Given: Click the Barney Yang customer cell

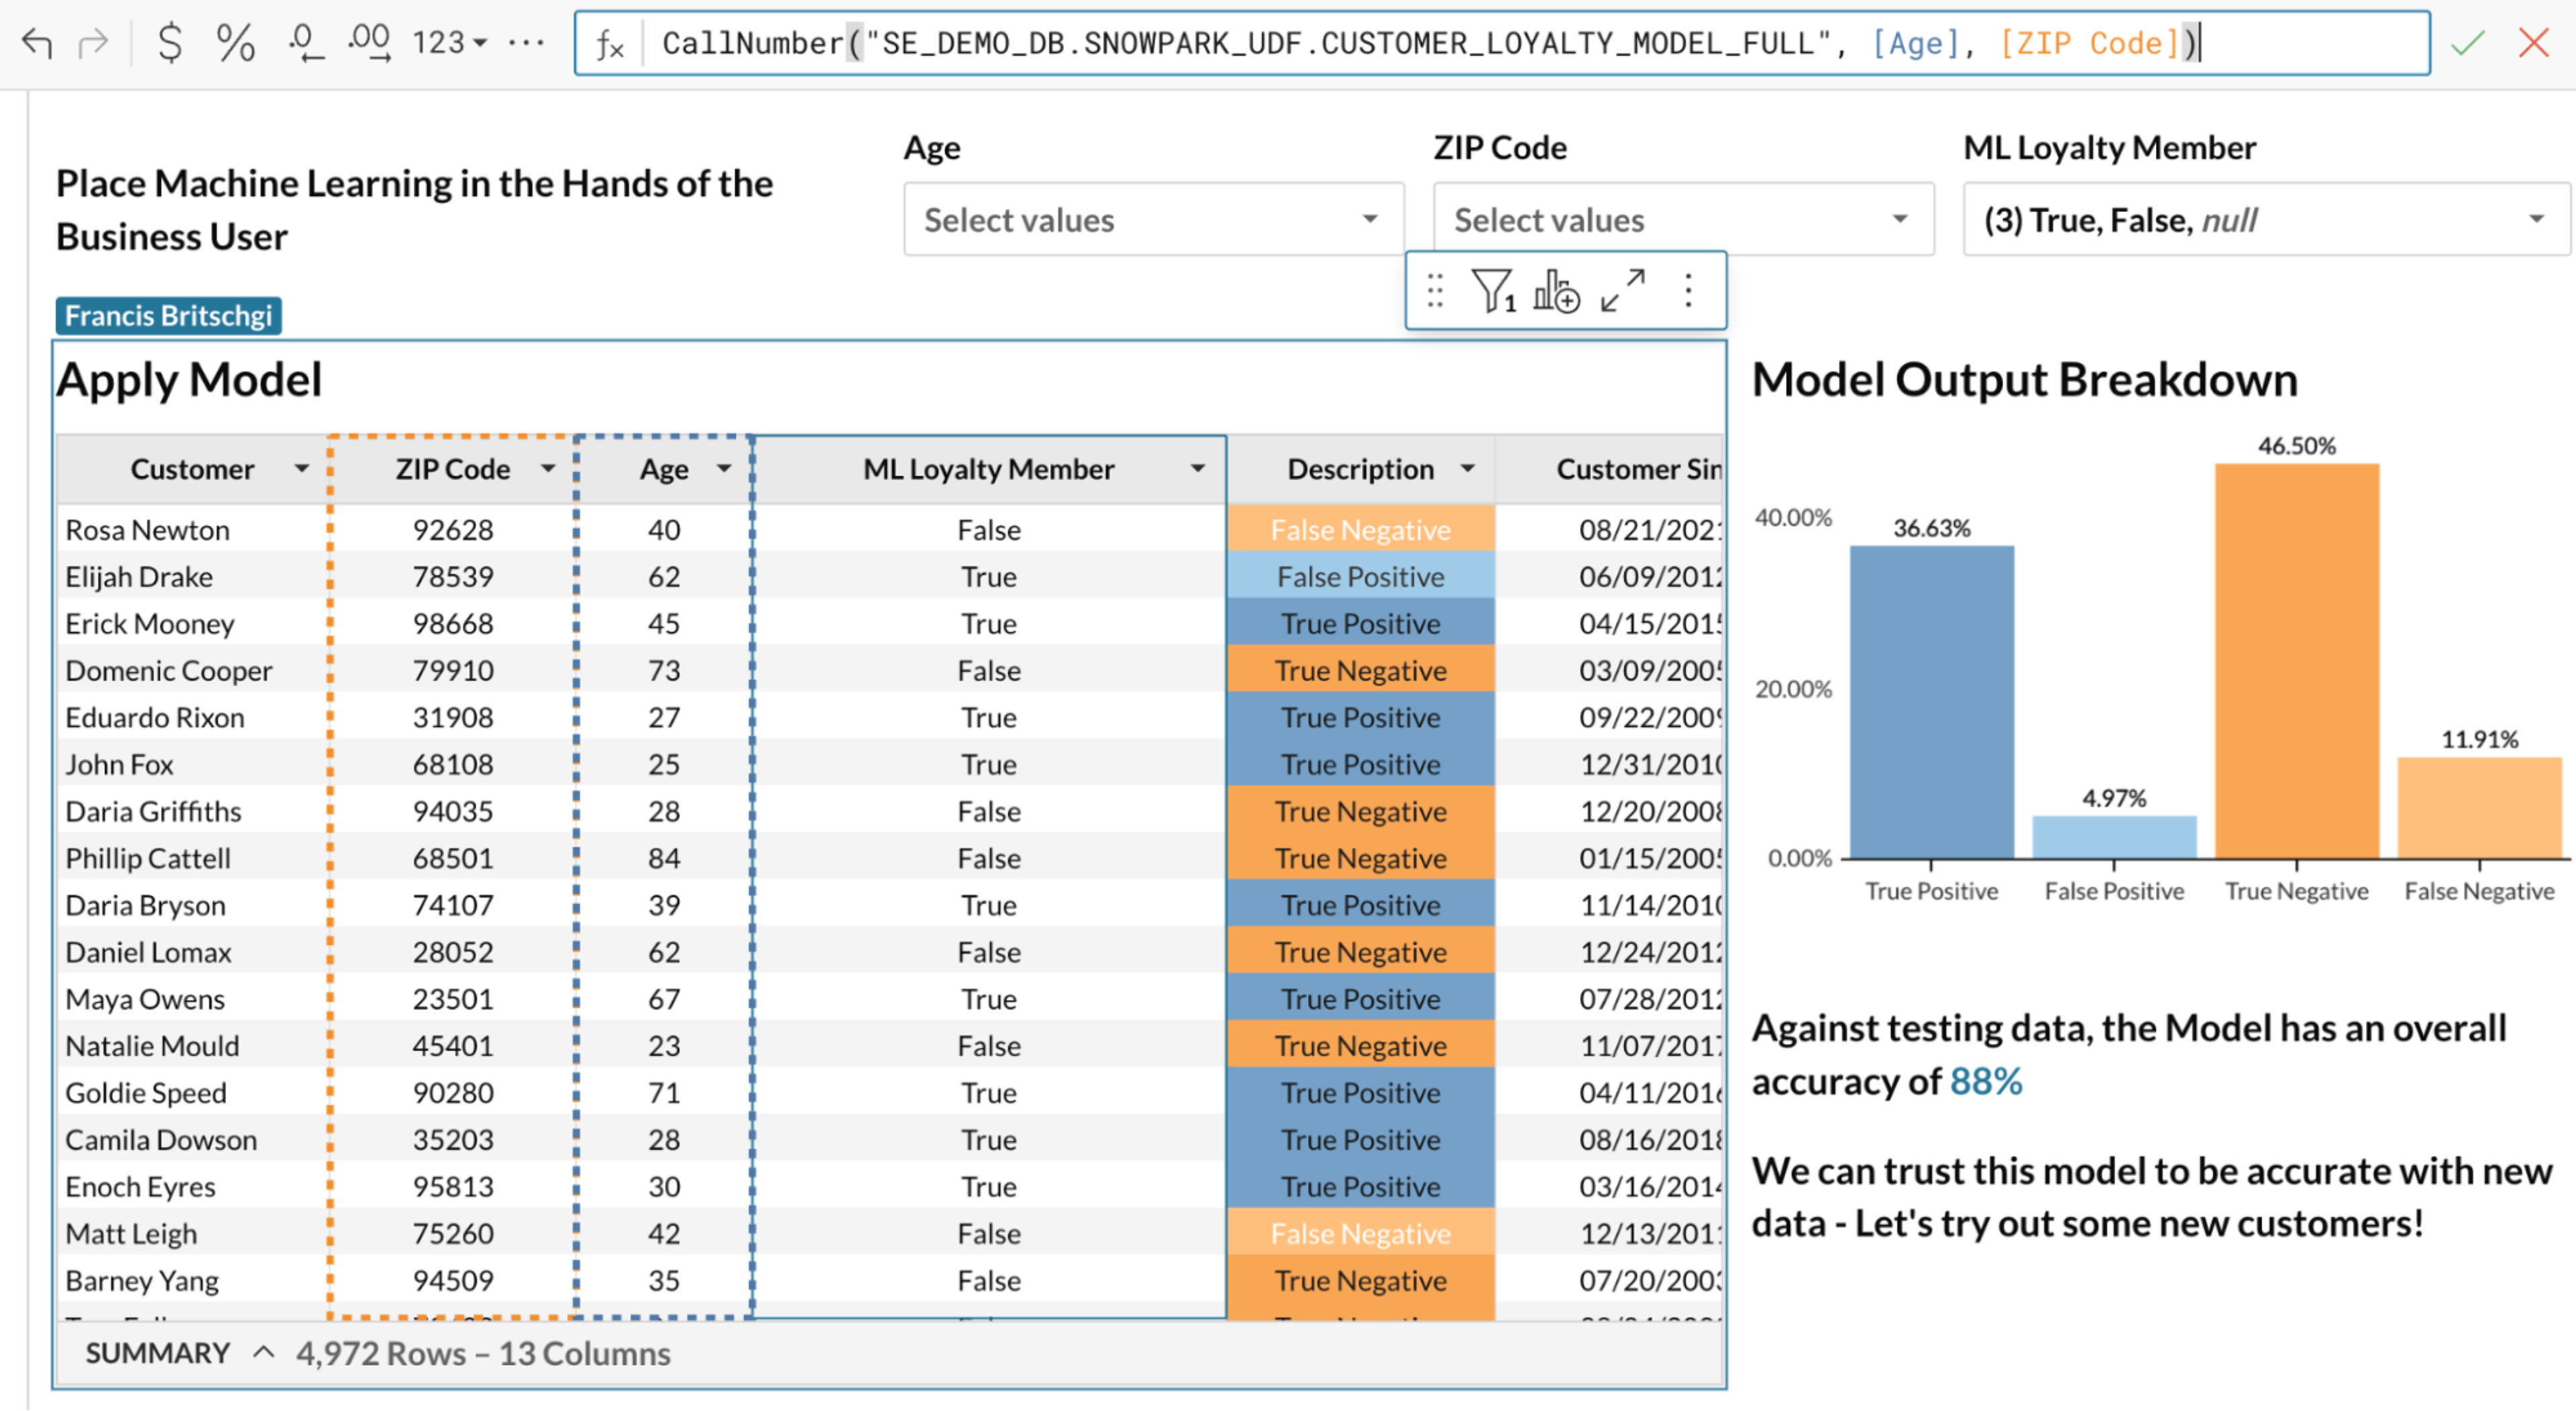Looking at the screenshot, I should coord(192,1280).
